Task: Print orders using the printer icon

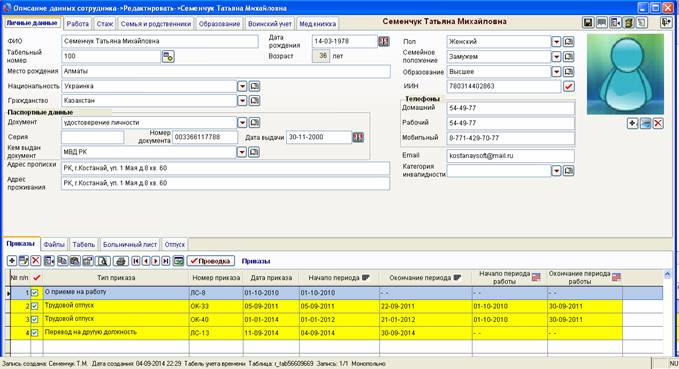Action: point(121,261)
